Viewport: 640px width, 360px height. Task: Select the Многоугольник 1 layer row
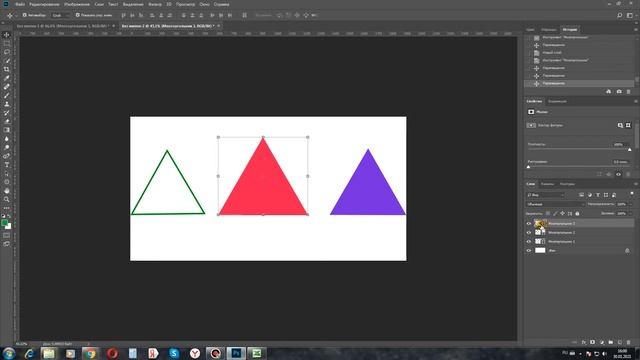coord(579,242)
